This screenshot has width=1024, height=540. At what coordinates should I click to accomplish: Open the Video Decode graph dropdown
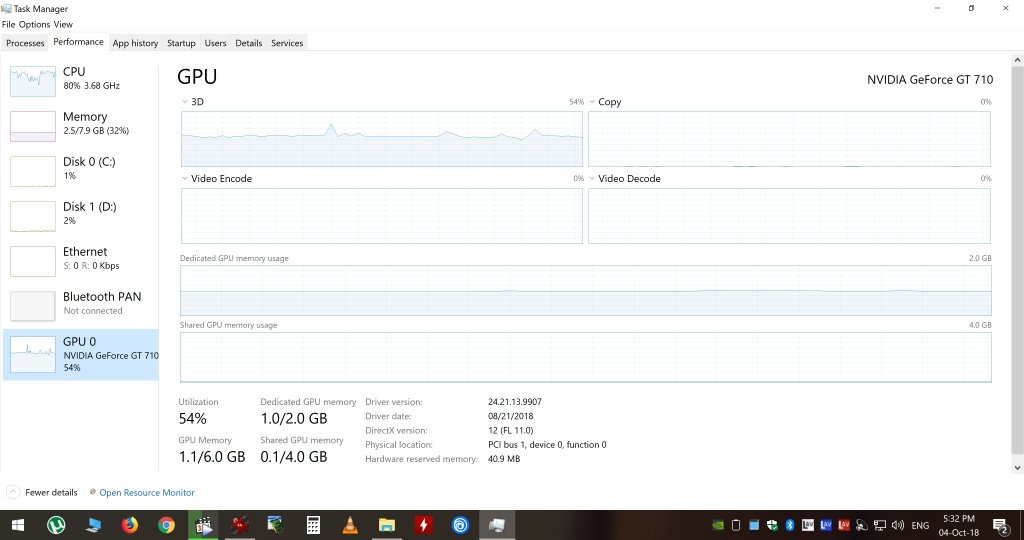[x=592, y=178]
